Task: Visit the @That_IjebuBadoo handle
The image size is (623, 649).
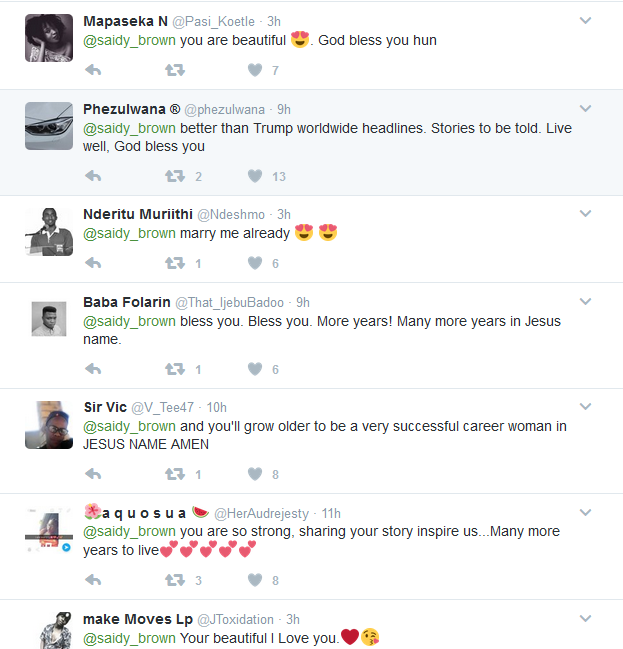Action: pos(229,302)
